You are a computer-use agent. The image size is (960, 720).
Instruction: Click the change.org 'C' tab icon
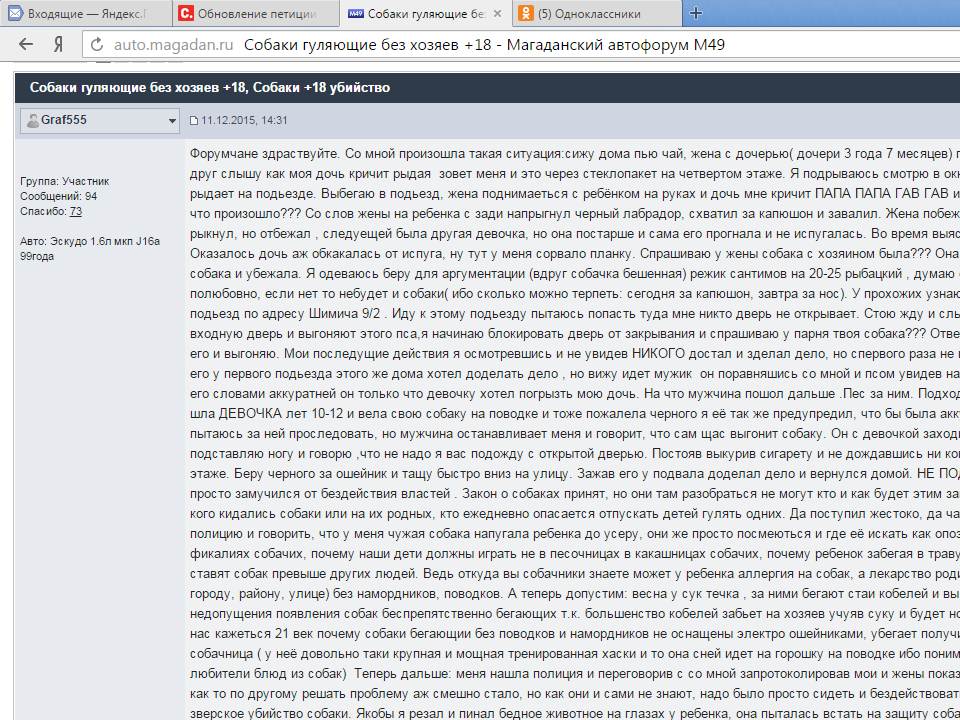point(185,14)
